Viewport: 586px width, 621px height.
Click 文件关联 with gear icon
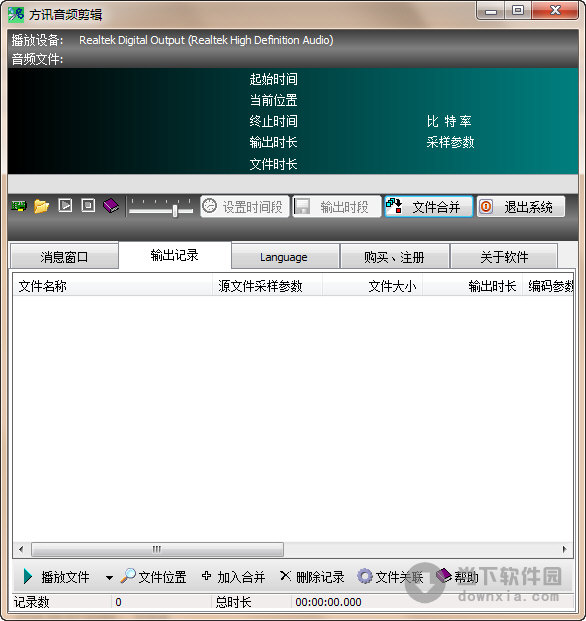click(x=390, y=577)
